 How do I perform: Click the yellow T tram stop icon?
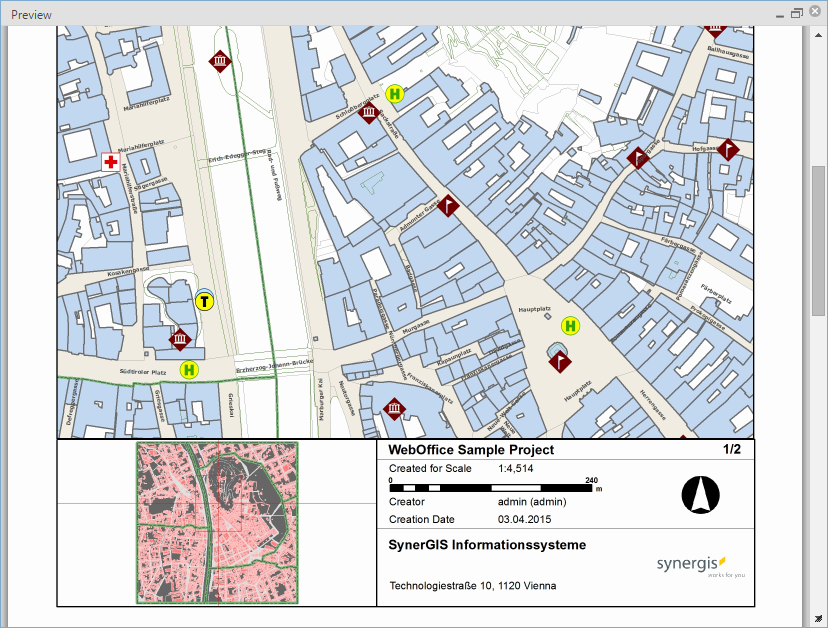204,301
